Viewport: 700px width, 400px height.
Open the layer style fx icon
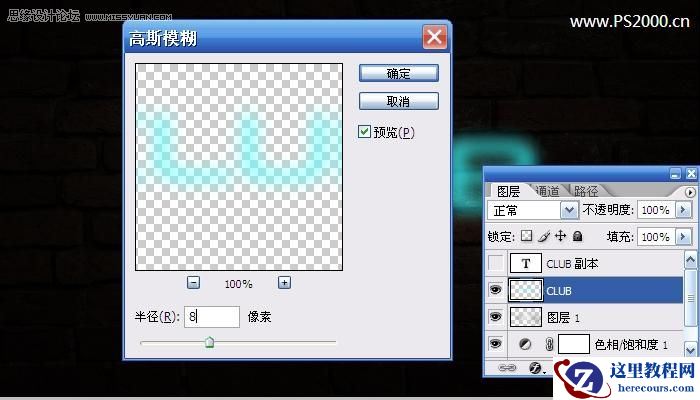click(535, 368)
